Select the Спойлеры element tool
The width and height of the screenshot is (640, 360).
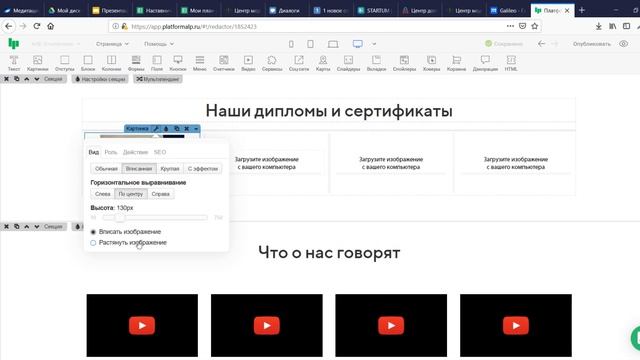pos(404,63)
